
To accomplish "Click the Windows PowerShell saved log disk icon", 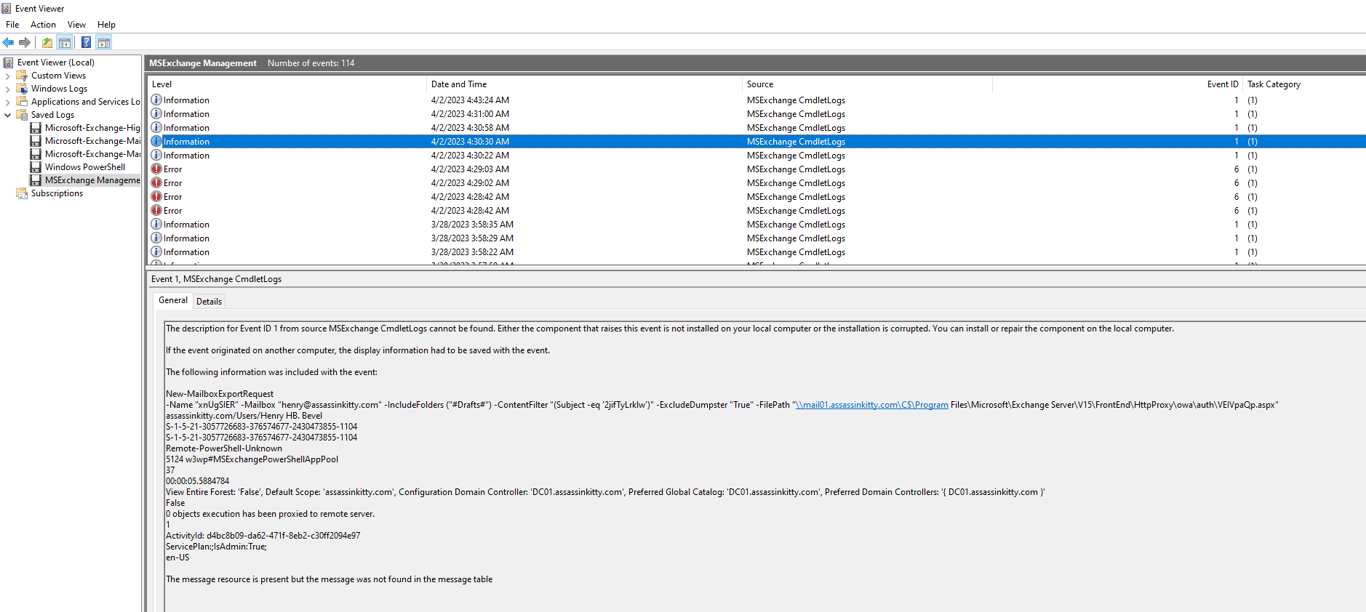I will [36, 167].
